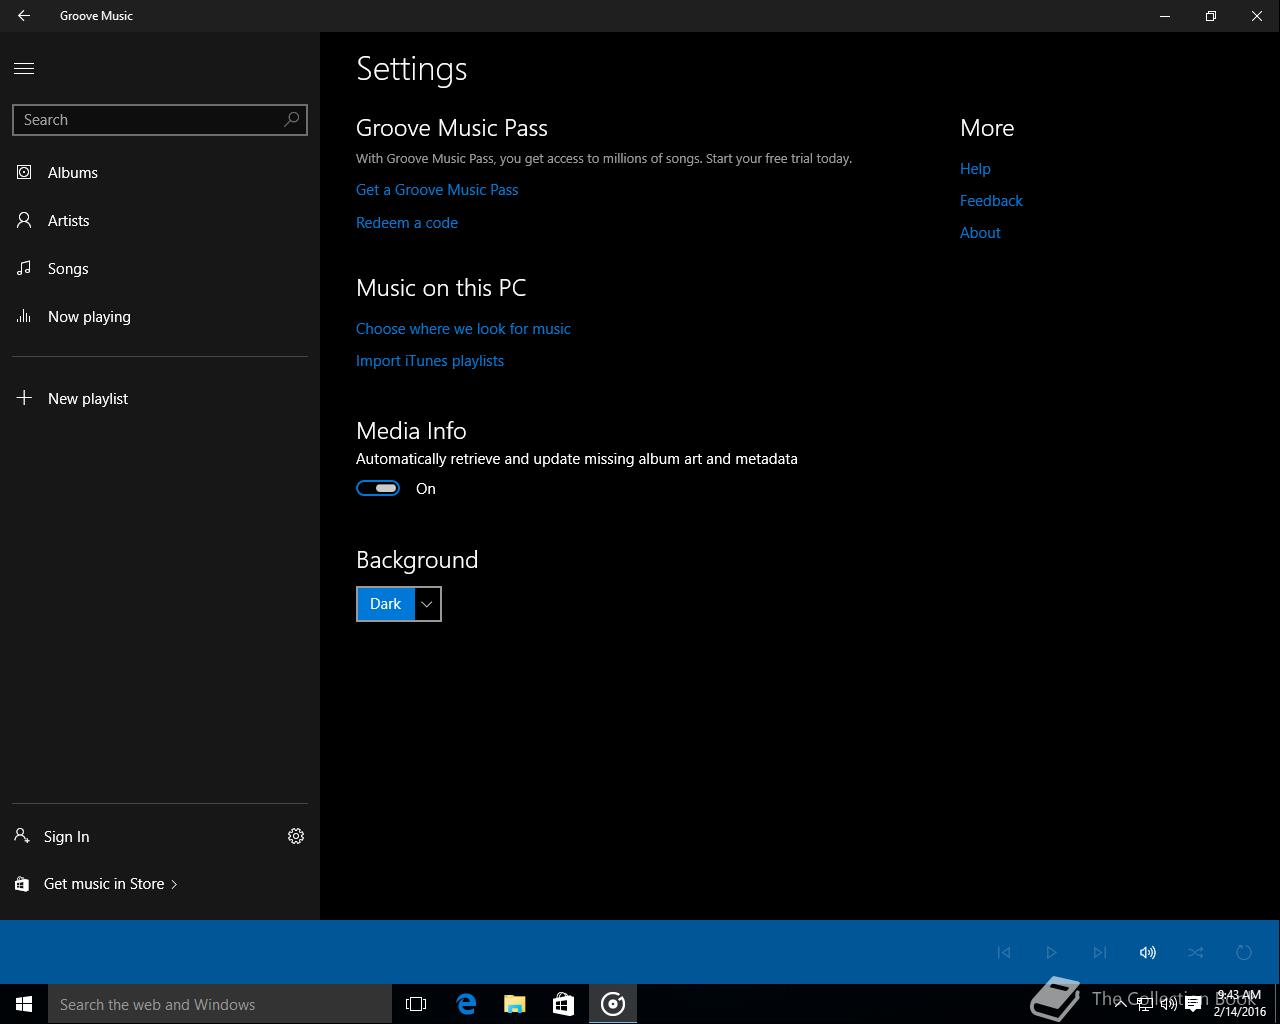Viewport: 1280px width, 1024px height.
Task: Click the chevron next to Get music in Store
Action: [x=174, y=884]
